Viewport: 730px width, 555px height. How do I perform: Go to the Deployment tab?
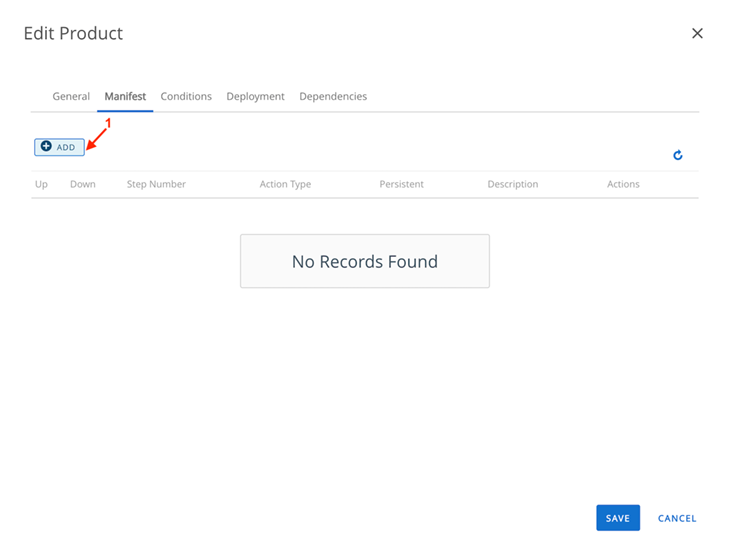click(255, 96)
